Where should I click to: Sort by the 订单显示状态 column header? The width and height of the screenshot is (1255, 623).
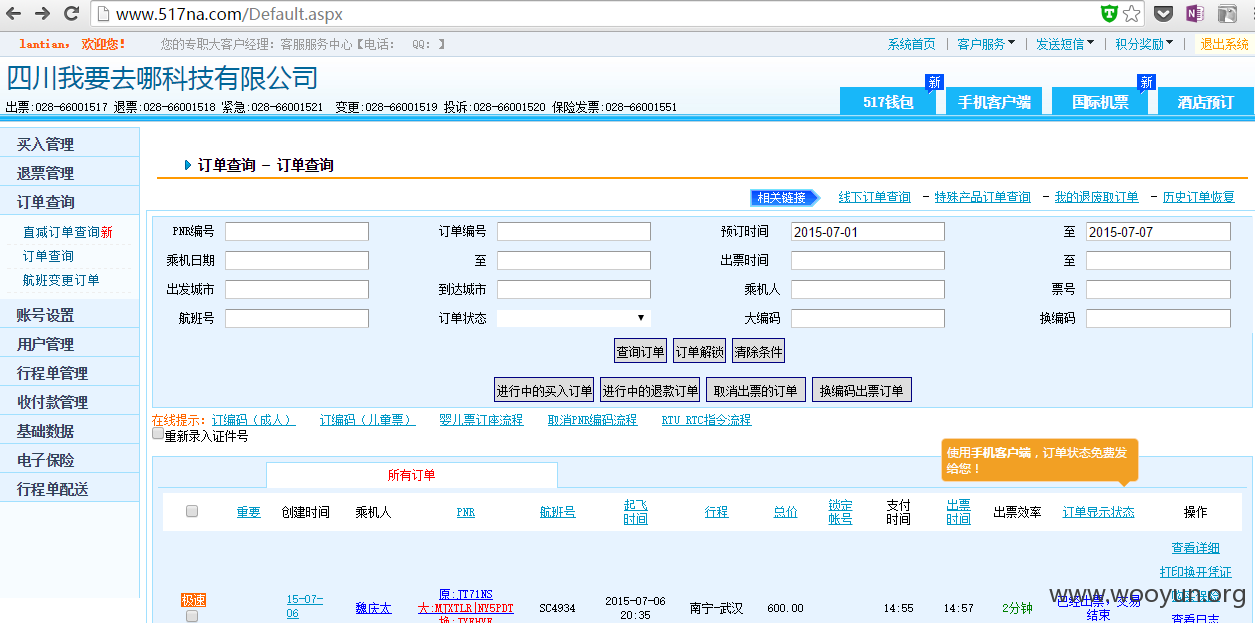tap(1098, 512)
